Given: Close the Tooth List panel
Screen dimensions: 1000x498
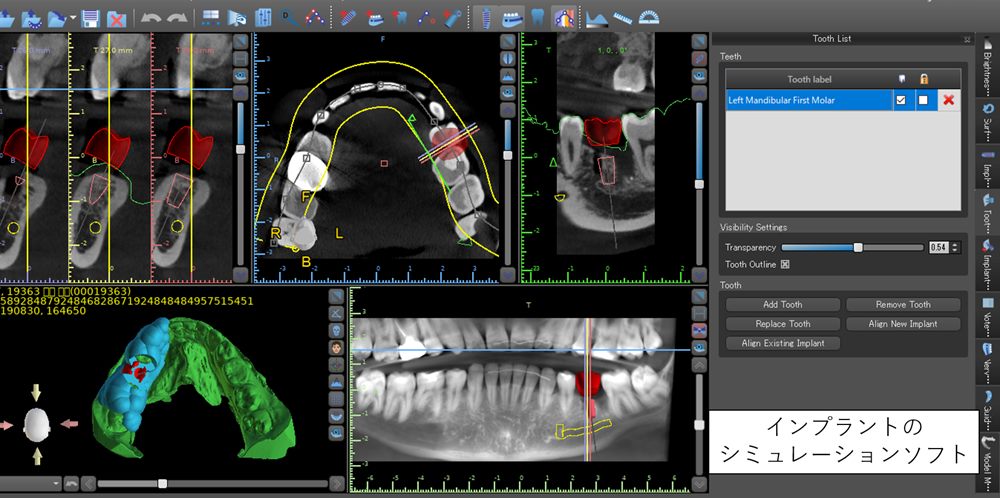Looking at the screenshot, I should [x=967, y=39].
